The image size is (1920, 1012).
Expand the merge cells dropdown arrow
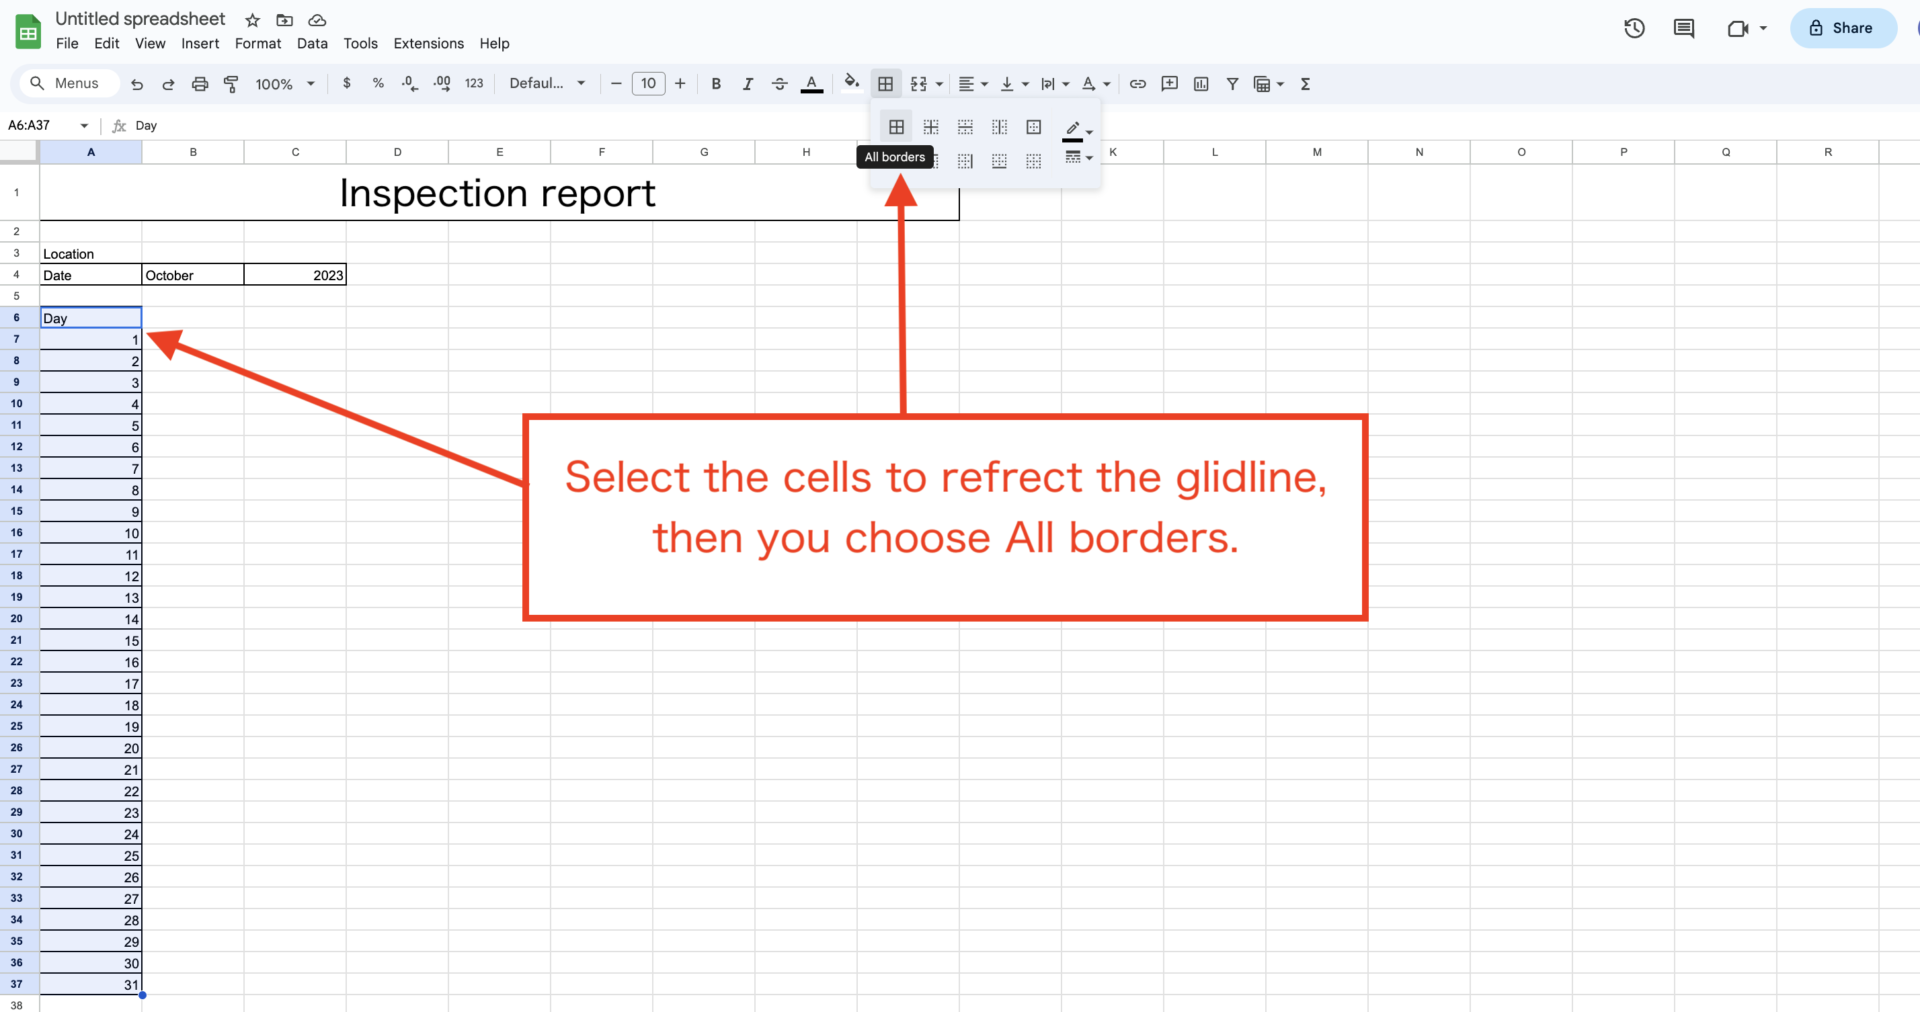coord(939,84)
